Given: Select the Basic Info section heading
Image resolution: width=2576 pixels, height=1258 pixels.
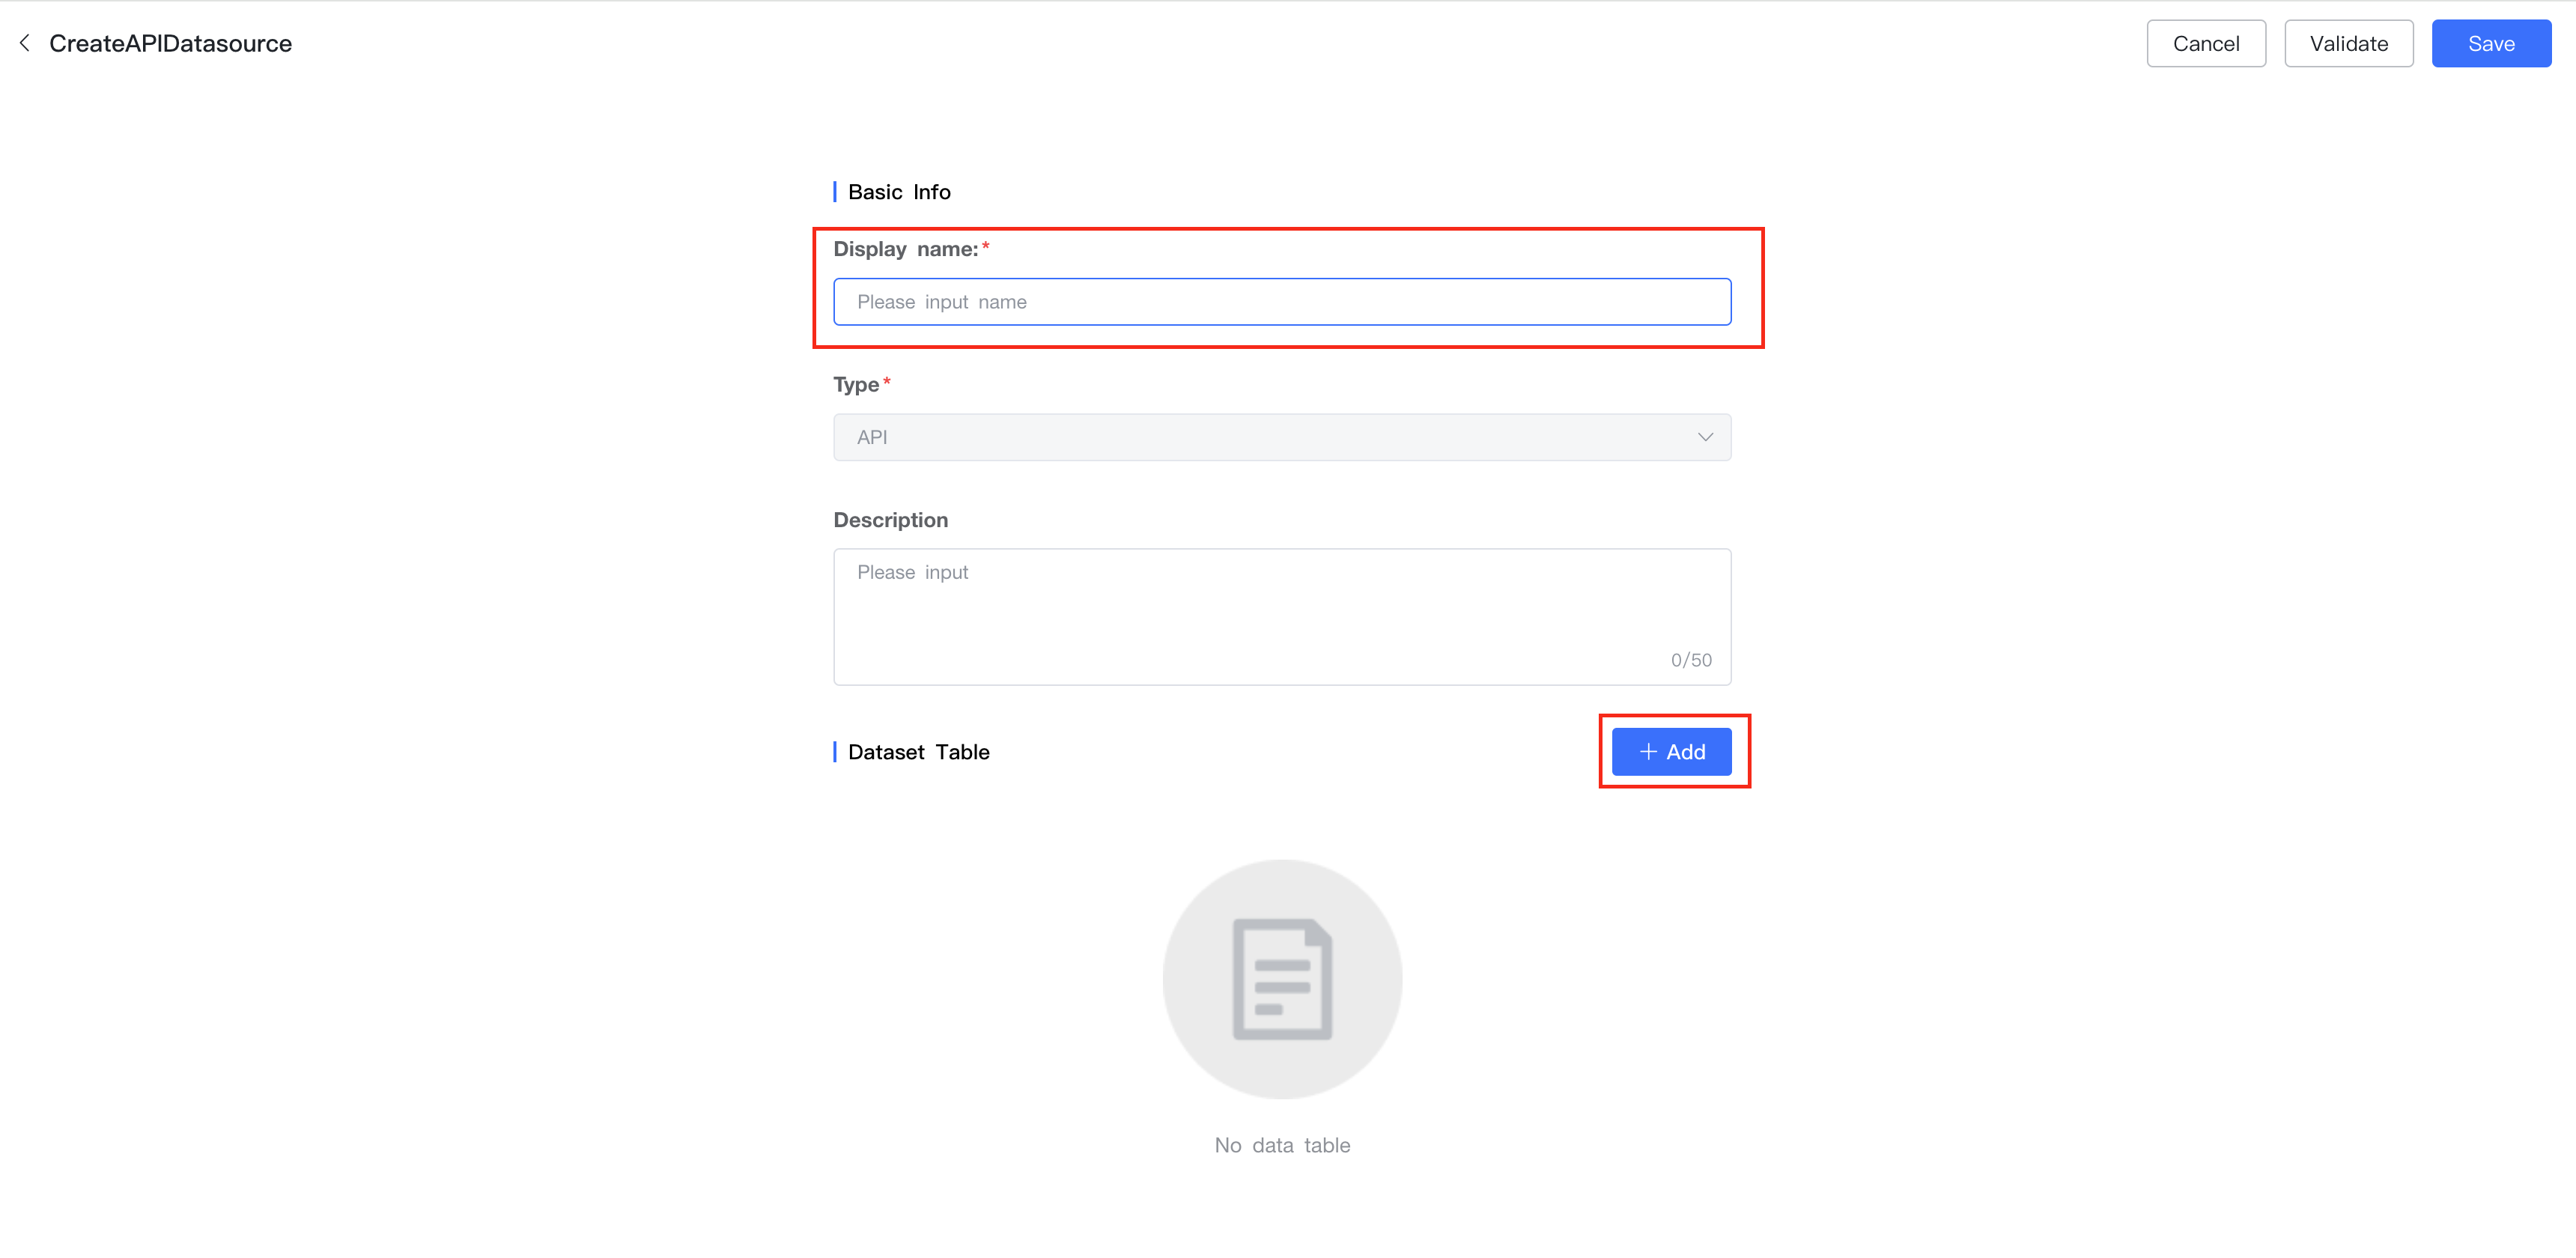Looking at the screenshot, I should tap(899, 192).
